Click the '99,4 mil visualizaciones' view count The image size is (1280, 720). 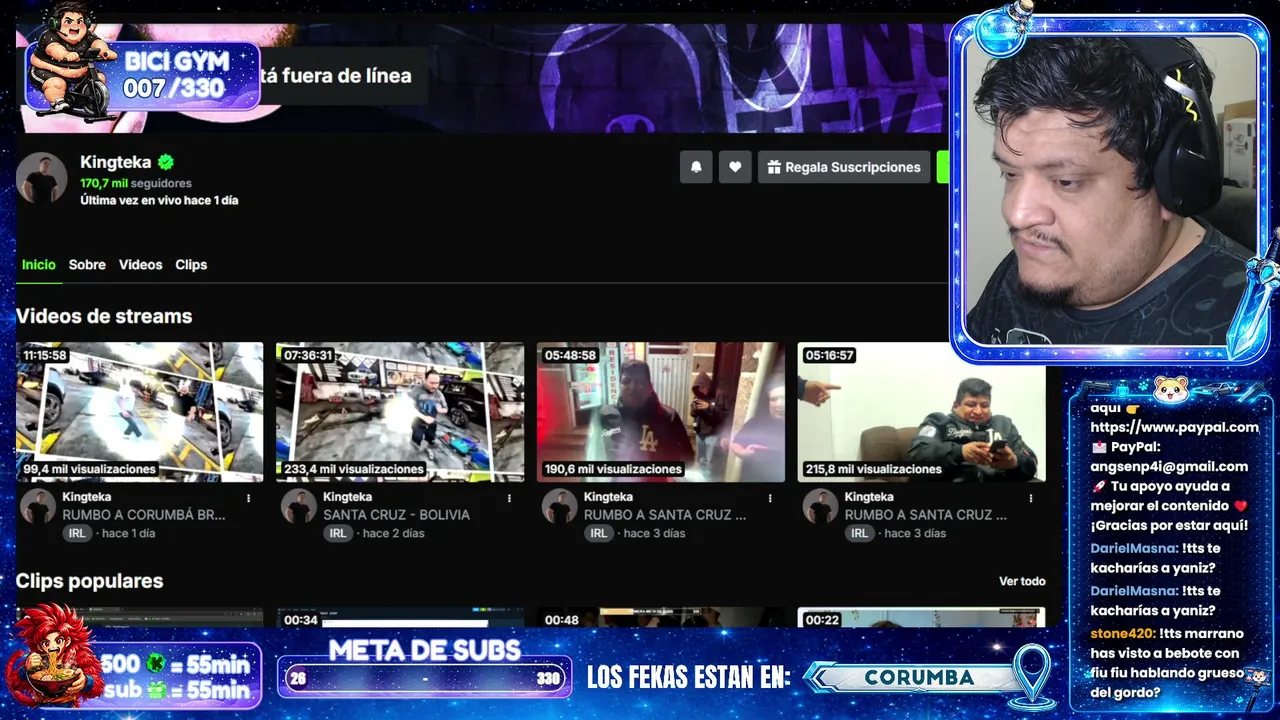pyautogui.click(x=90, y=469)
